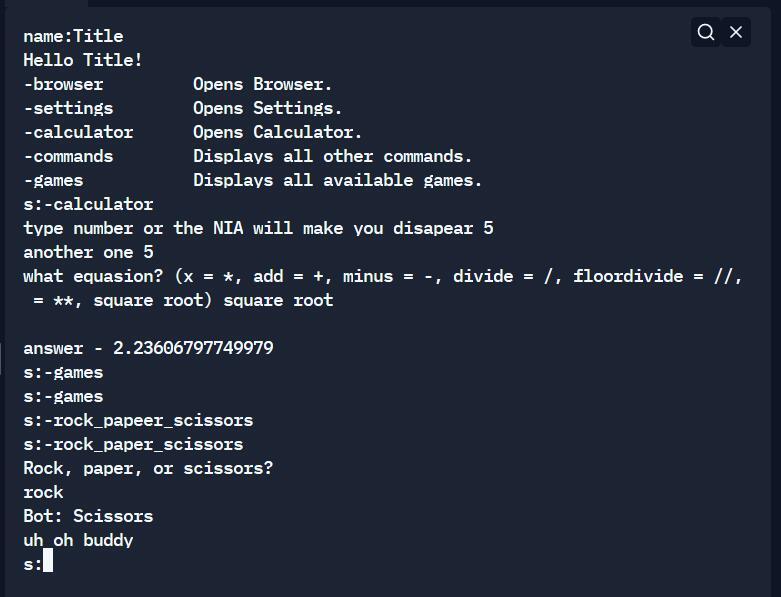Click the 'Hello Title!' greeting line

point(83,60)
